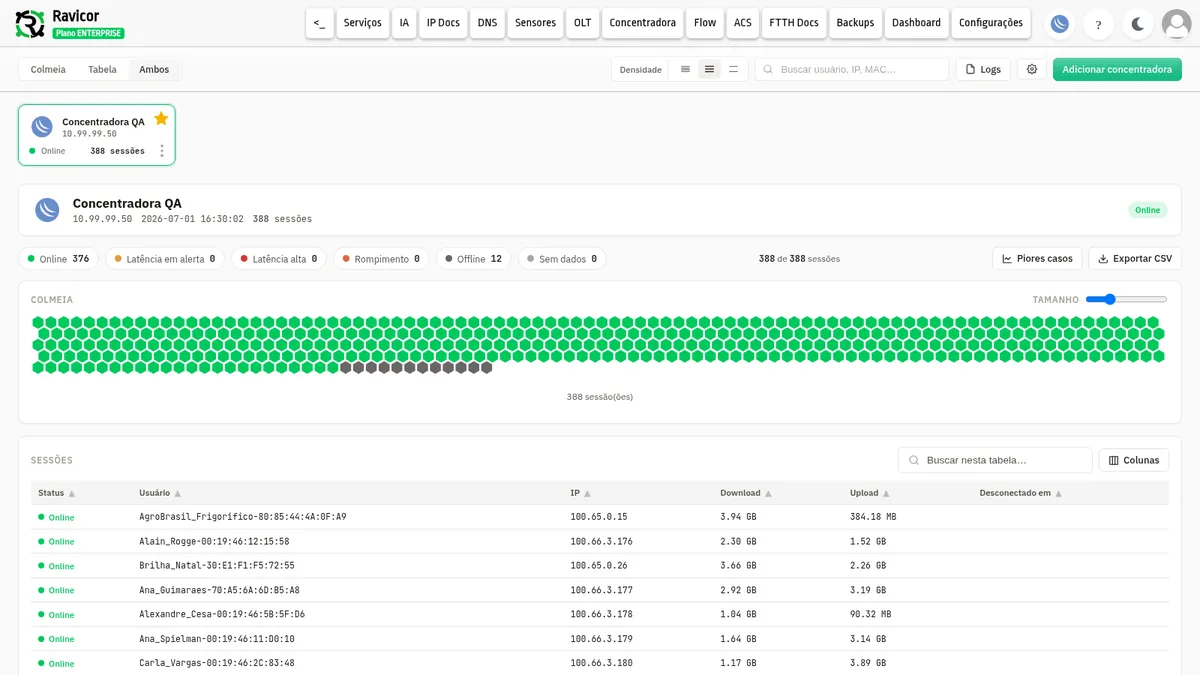
Task: Toggle the Latência alta filter
Action: 279,259
